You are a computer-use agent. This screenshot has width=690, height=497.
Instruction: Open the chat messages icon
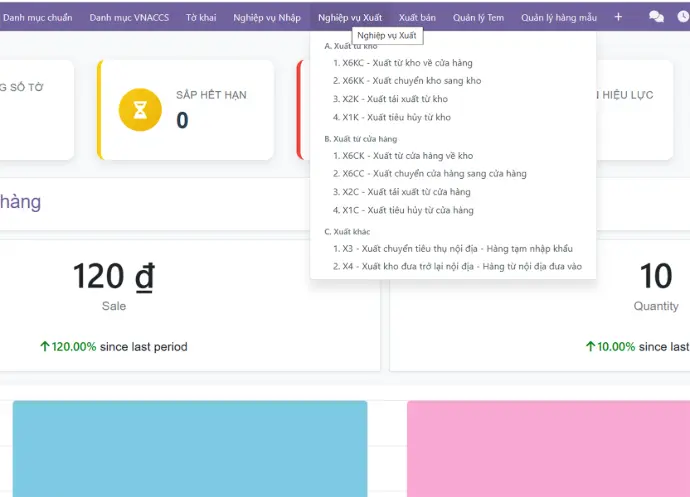point(656,17)
